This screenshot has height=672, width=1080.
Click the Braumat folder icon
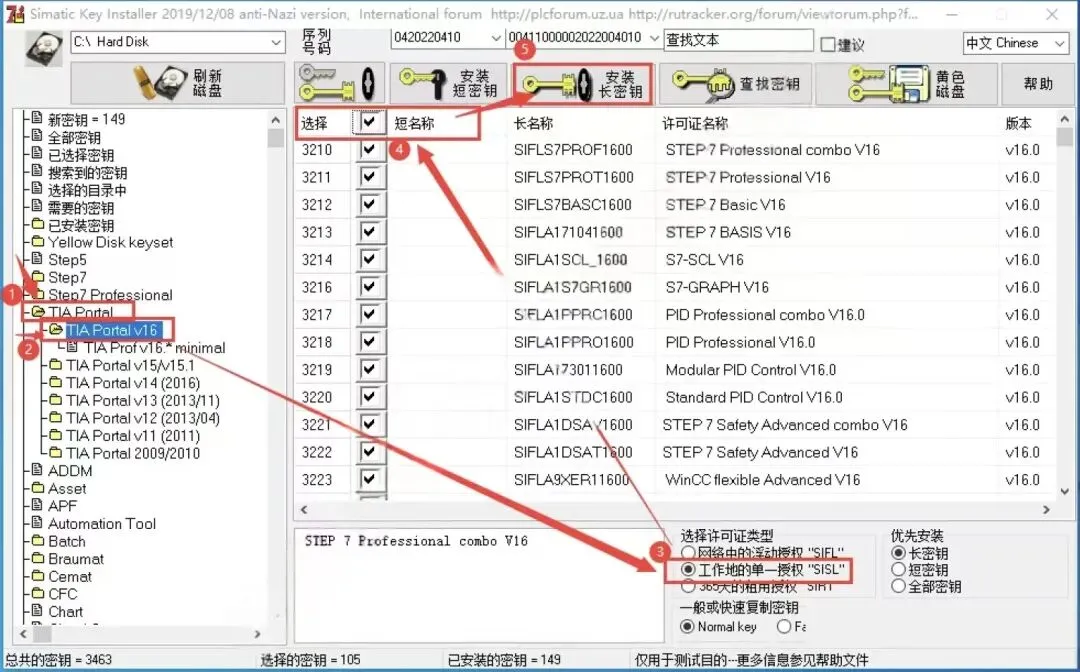[38, 558]
